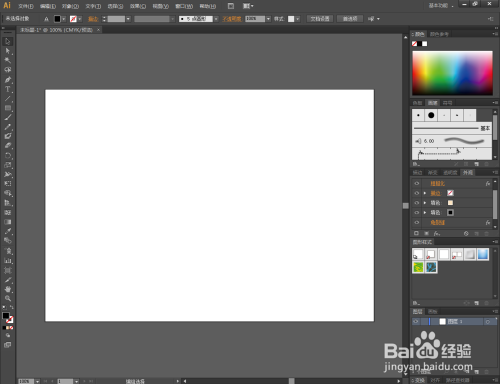Activate the Lasso tool
This screenshot has height=384, width=500.
coord(8,70)
